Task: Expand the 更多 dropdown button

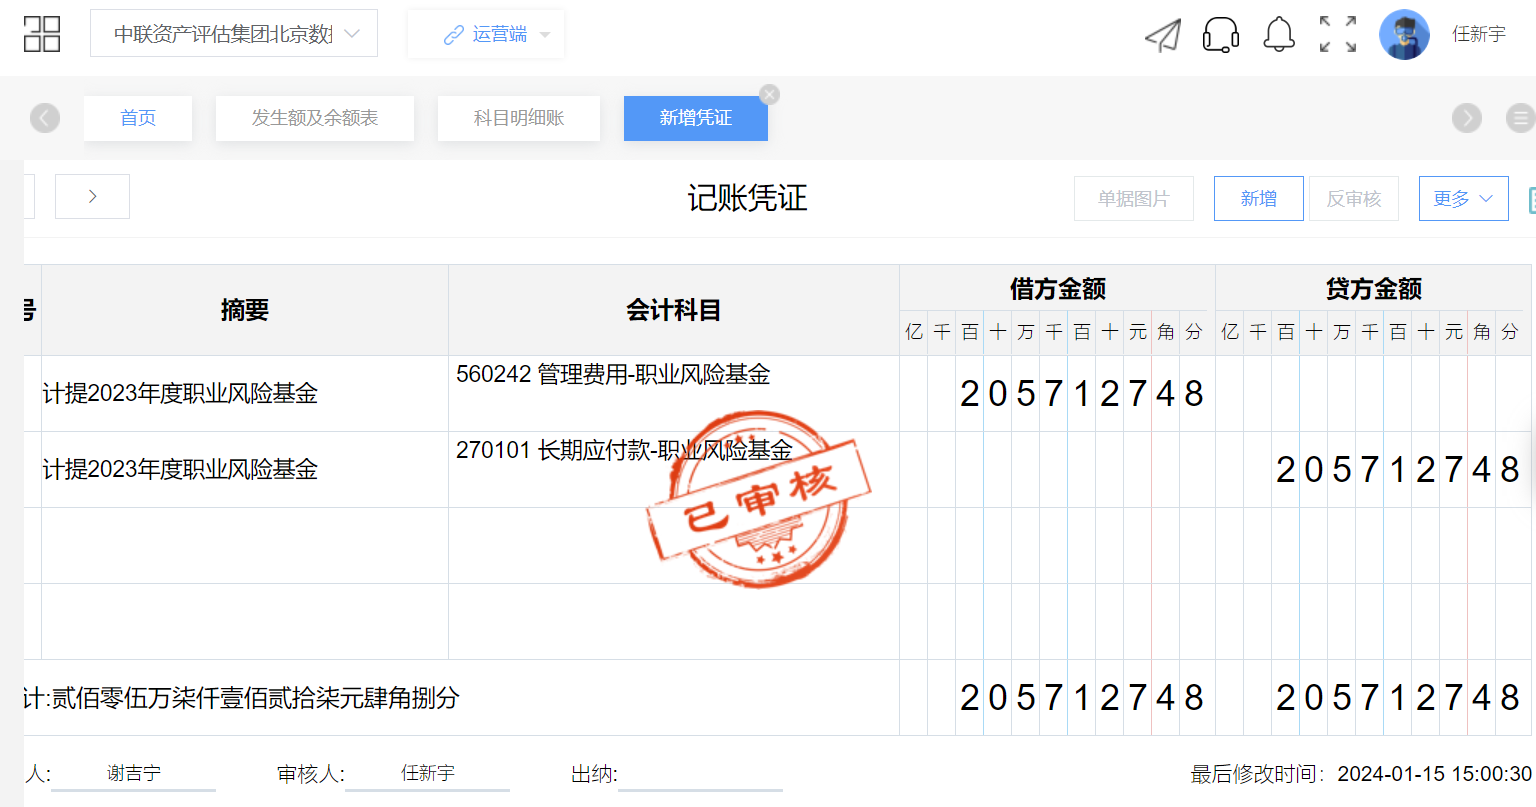Action: [1463, 199]
